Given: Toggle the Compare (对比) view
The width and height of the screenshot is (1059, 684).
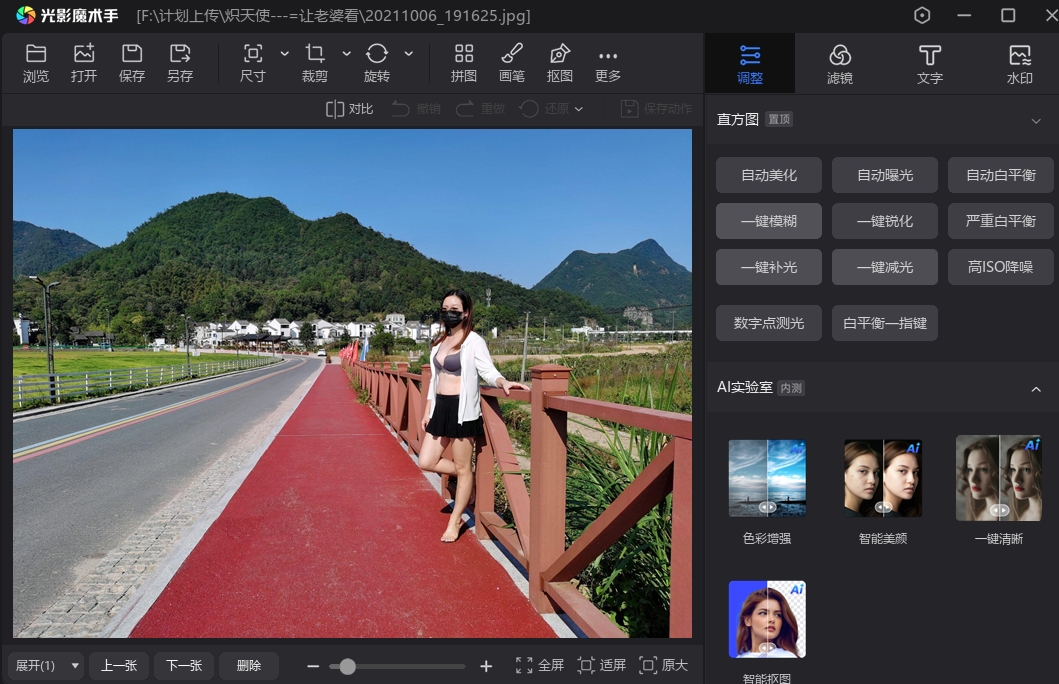Looking at the screenshot, I should click(x=350, y=109).
